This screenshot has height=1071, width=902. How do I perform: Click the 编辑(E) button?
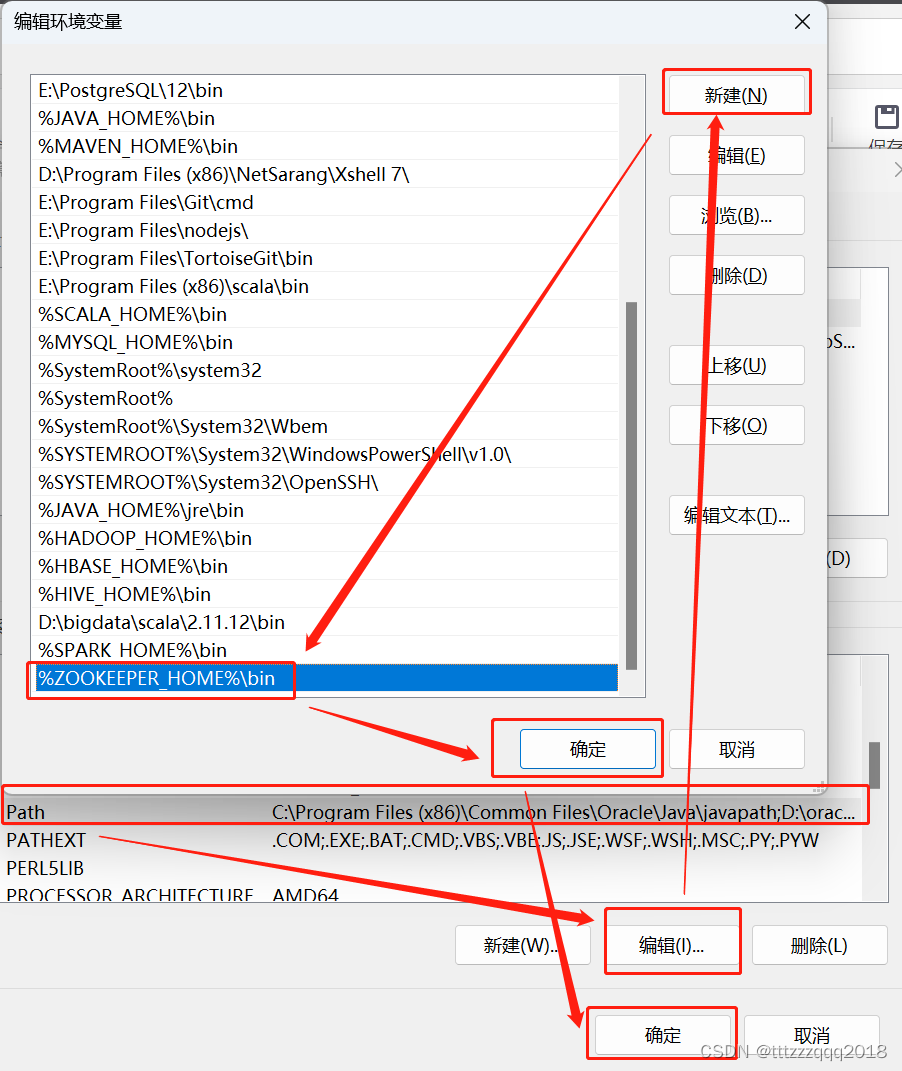(x=736, y=155)
